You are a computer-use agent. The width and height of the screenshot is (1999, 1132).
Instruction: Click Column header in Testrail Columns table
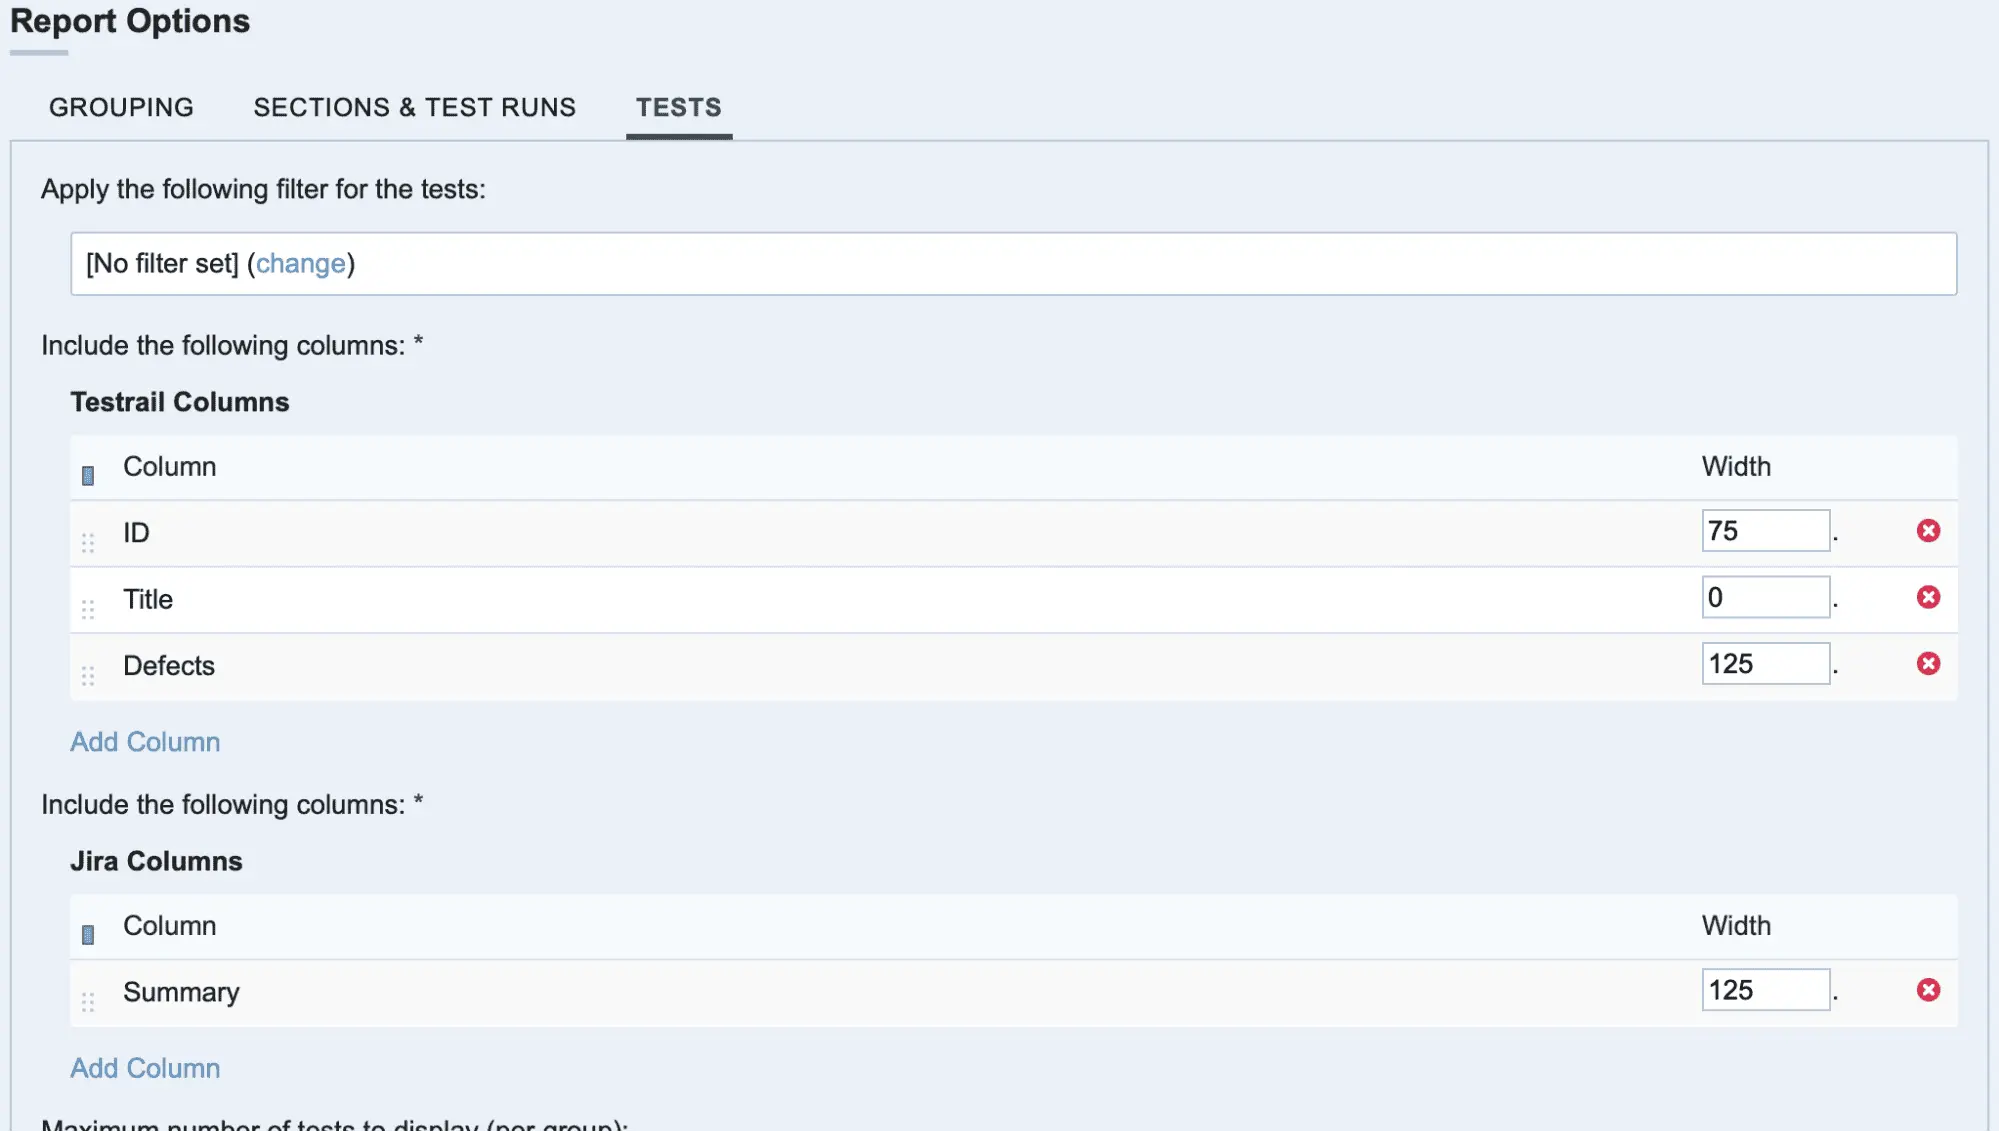pyautogui.click(x=169, y=467)
